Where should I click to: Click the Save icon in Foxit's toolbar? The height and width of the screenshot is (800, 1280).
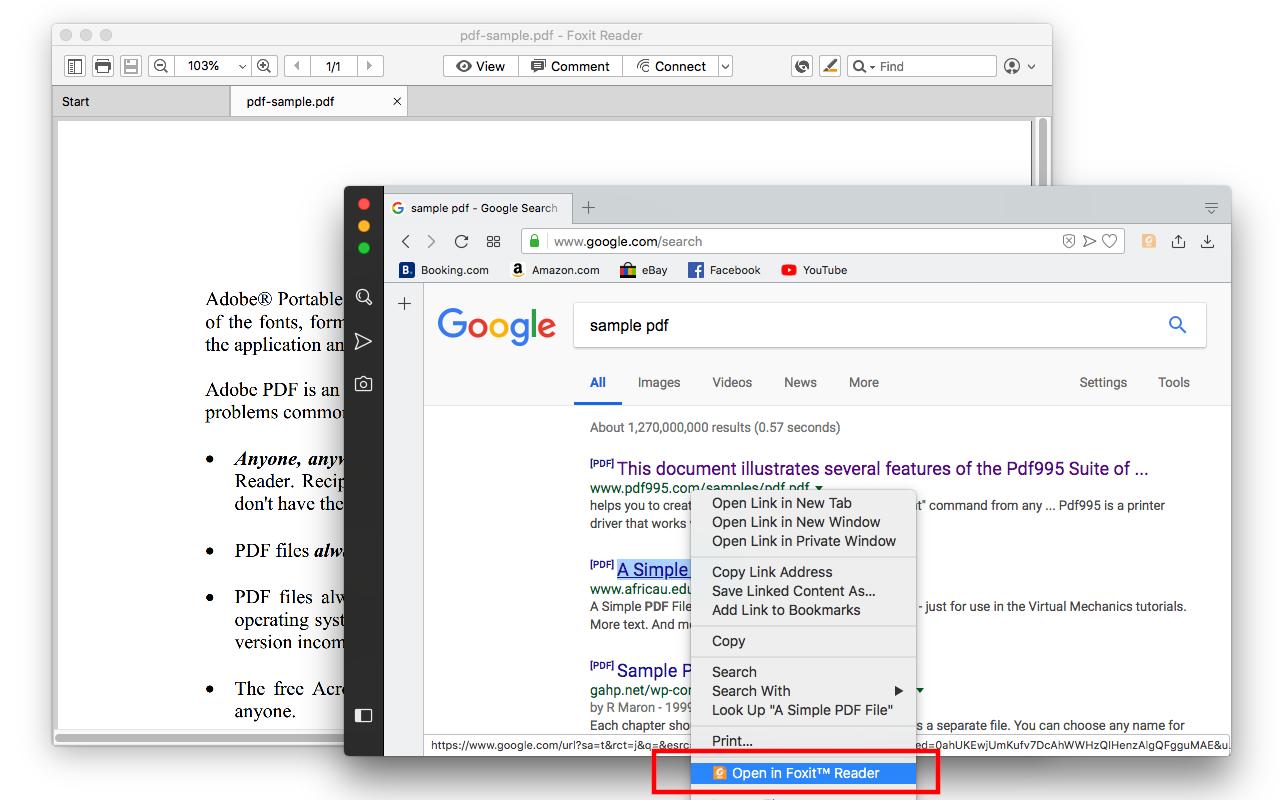(x=131, y=66)
